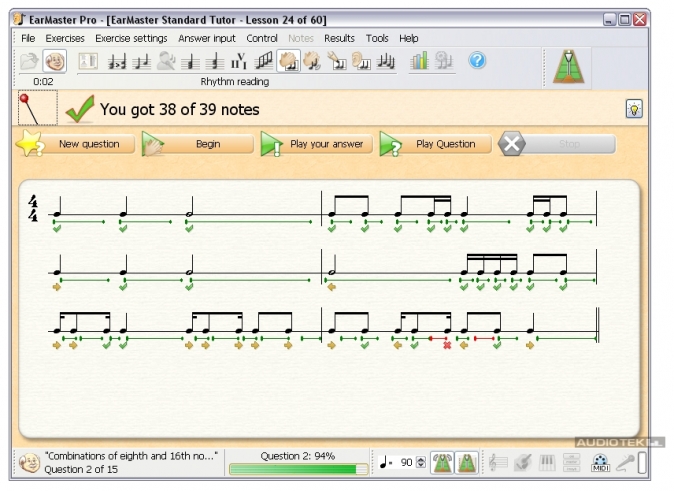Open the Exercises menu
Viewport: 674px width, 491px height.
(x=65, y=38)
